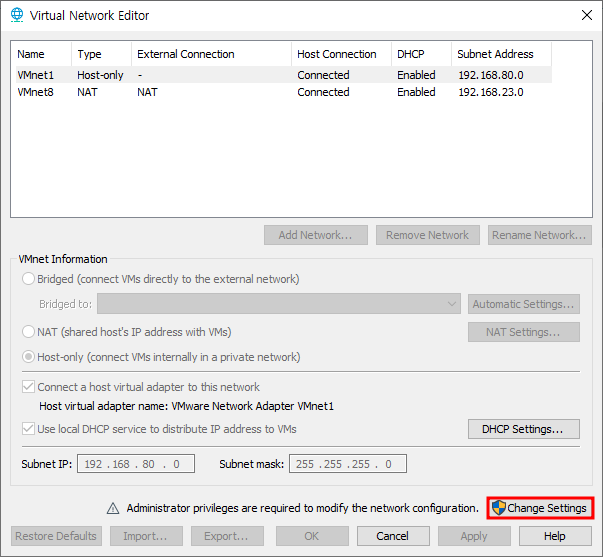Click the Remove Network button
Image resolution: width=603 pixels, height=557 pixels.
[x=428, y=235]
